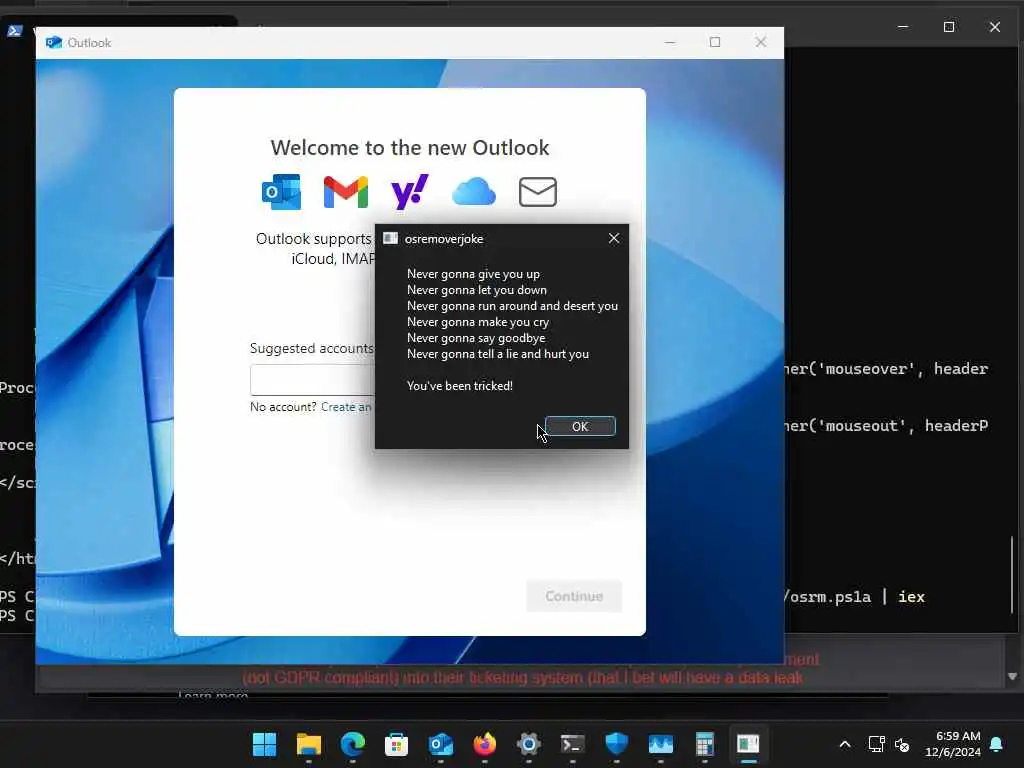Click the 'osrm.ps1a | iex' terminal text

855,597
